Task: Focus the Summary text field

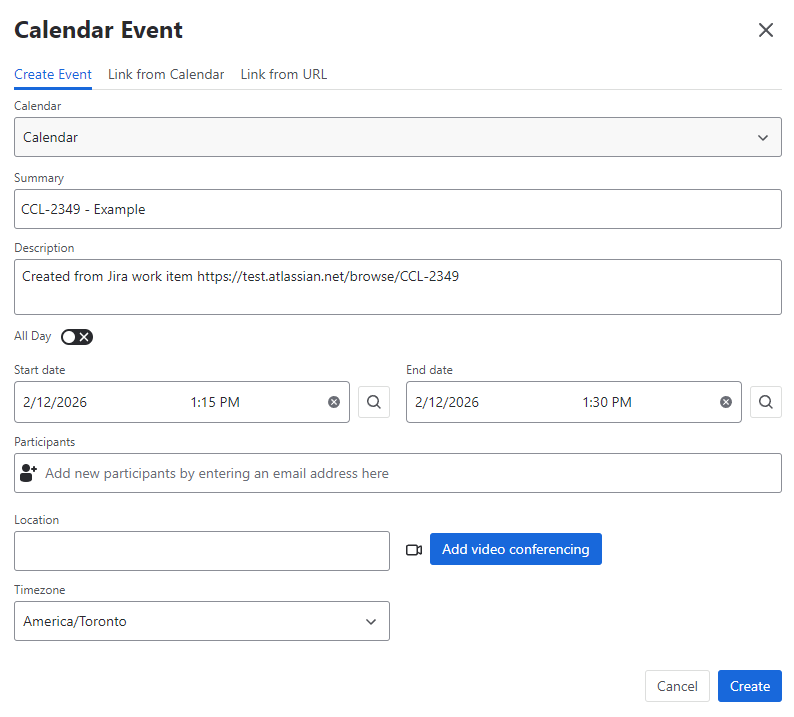Action: (x=397, y=209)
